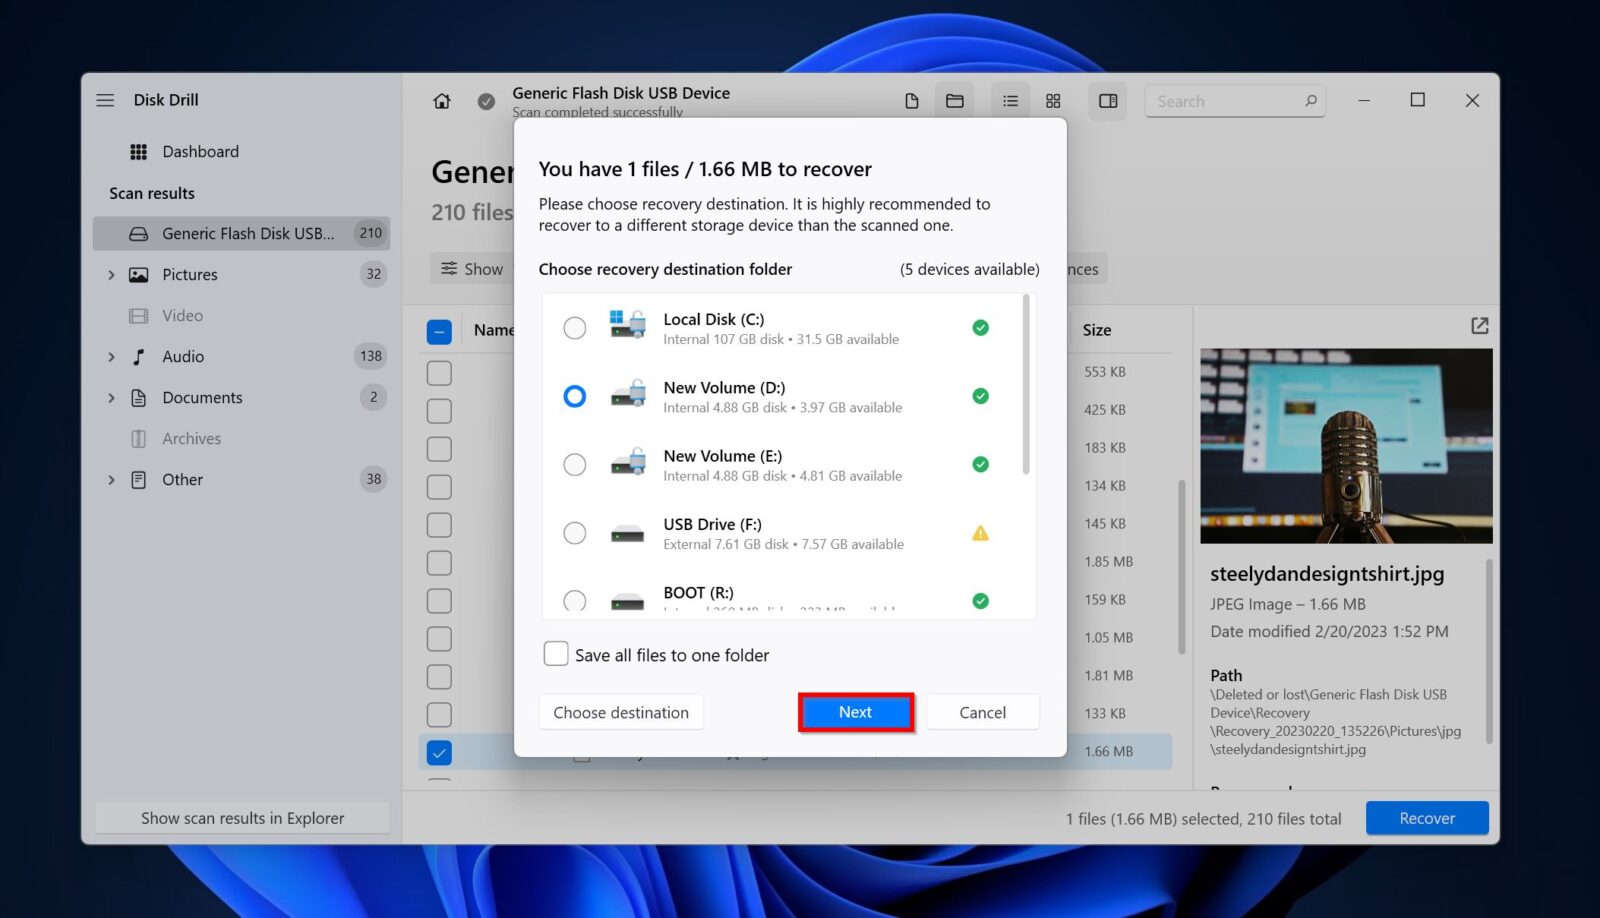Switch to list view
The height and width of the screenshot is (918, 1600).
(1010, 100)
